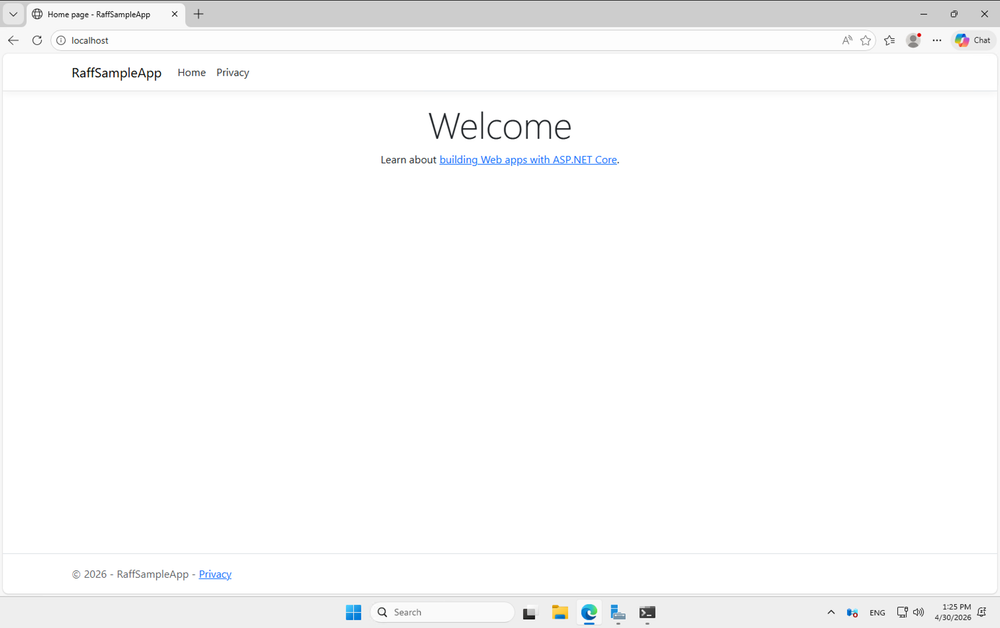
Task: Reload the localhost page
Action: [x=37, y=40]
